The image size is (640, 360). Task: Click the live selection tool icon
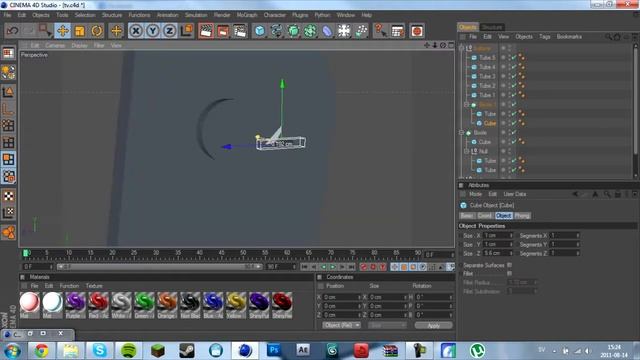[45, 30]
